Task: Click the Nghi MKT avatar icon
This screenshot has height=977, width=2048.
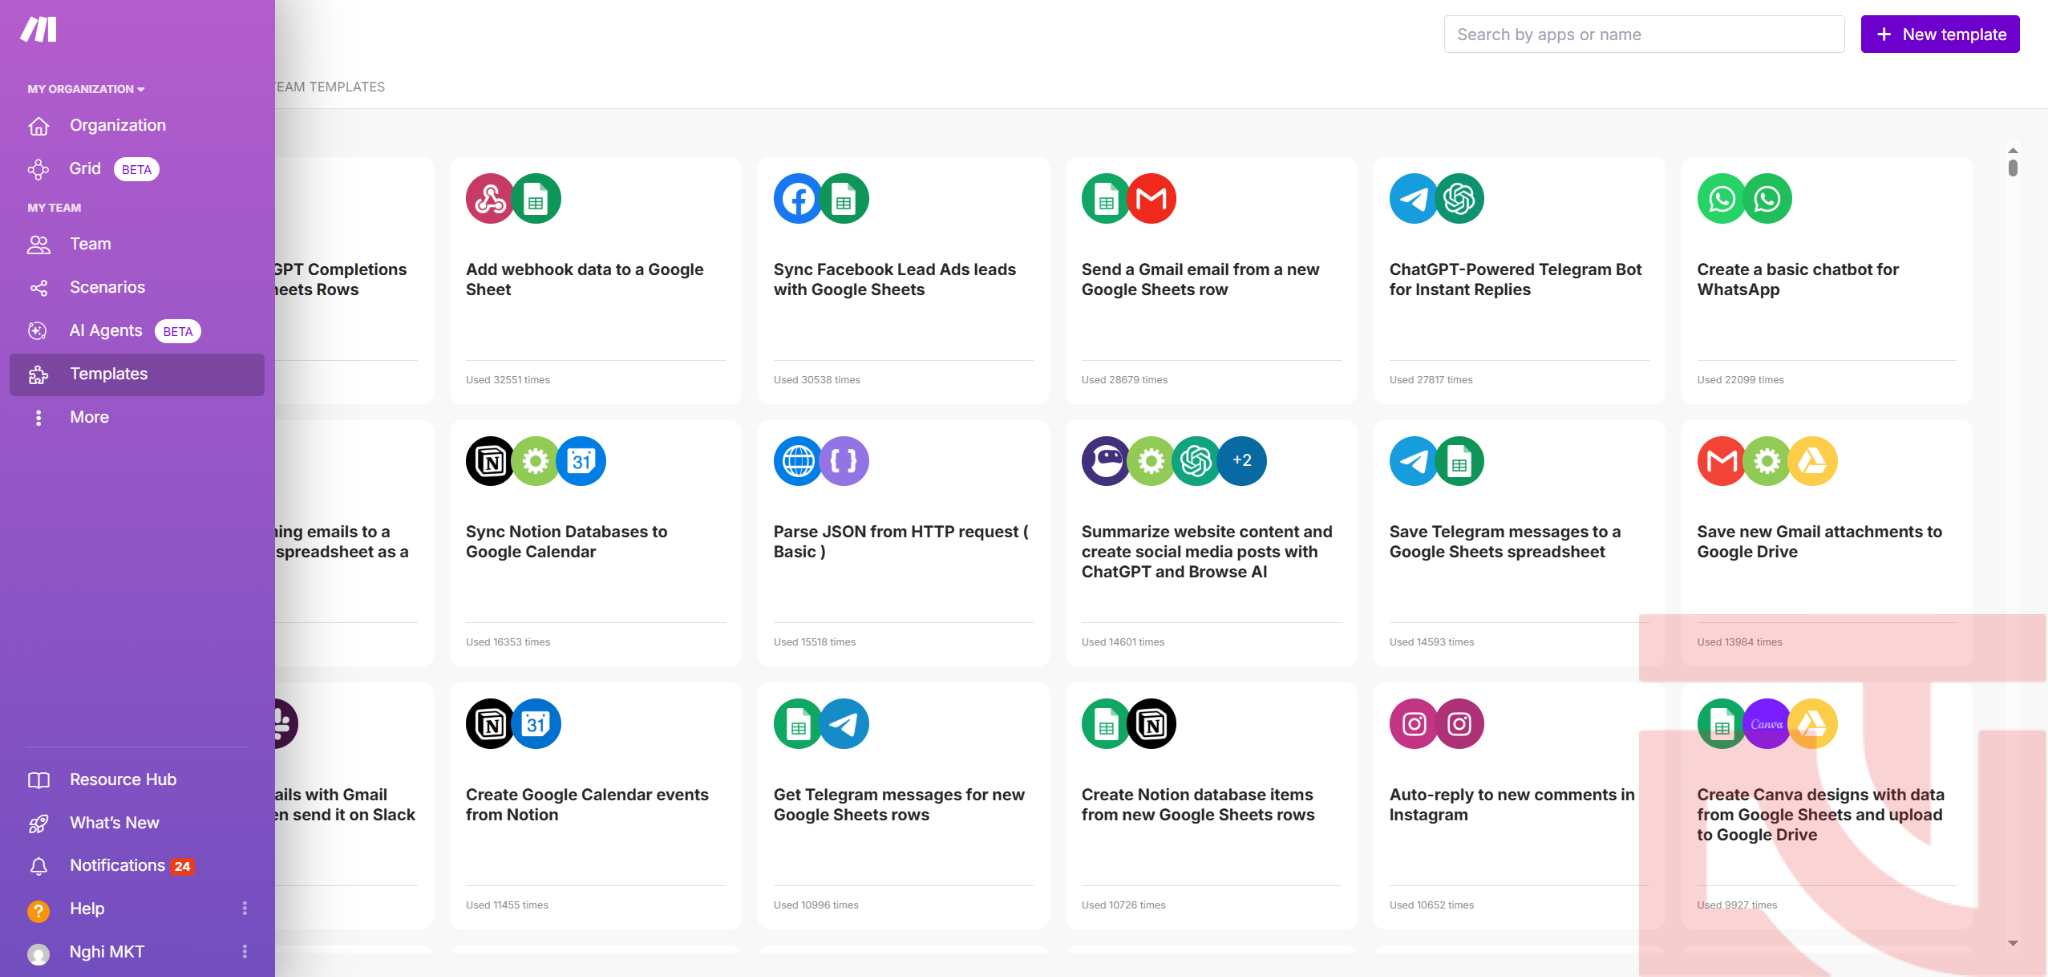Action: [x=38, y=953]
